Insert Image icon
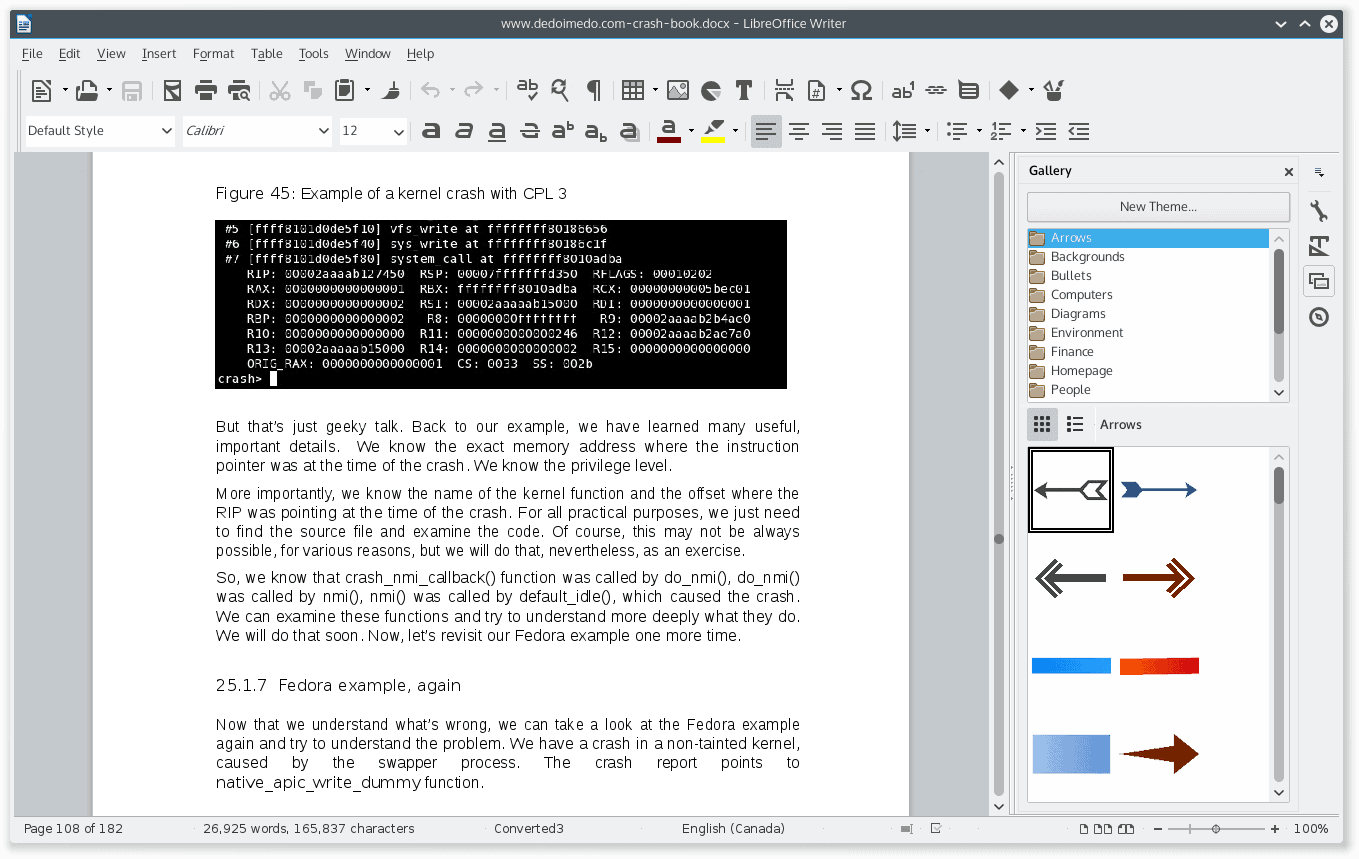 coord(677,91)
